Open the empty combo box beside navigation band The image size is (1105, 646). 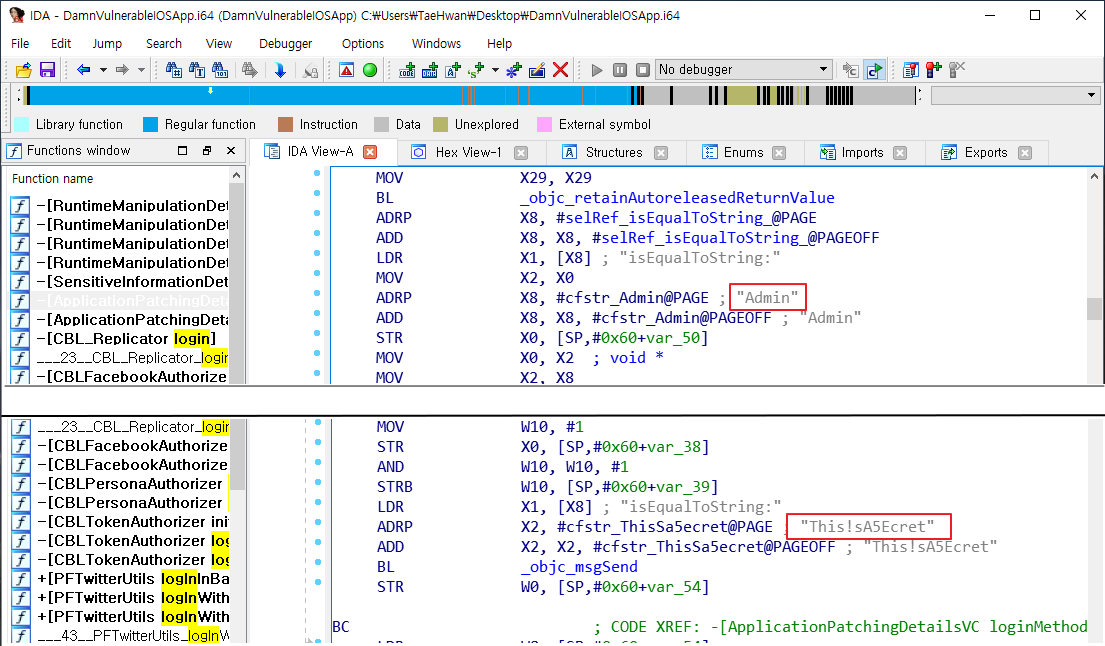coord(1015,95)
